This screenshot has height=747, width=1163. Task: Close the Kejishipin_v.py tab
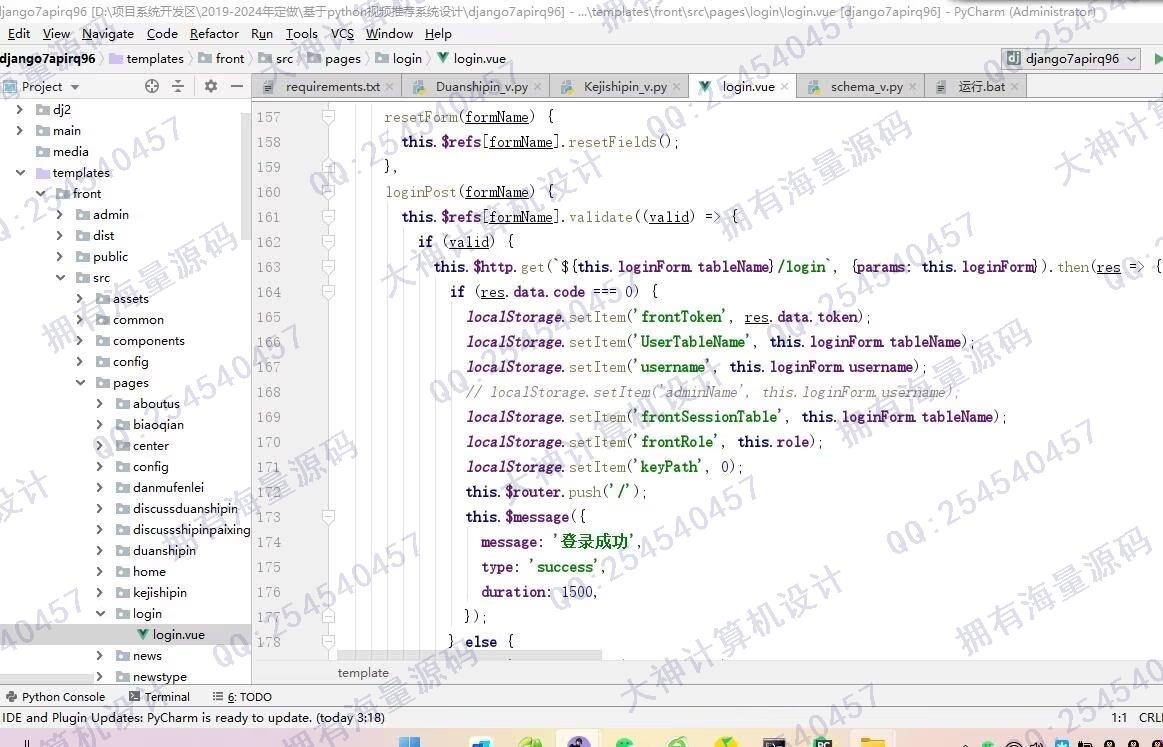coord(676,87)
